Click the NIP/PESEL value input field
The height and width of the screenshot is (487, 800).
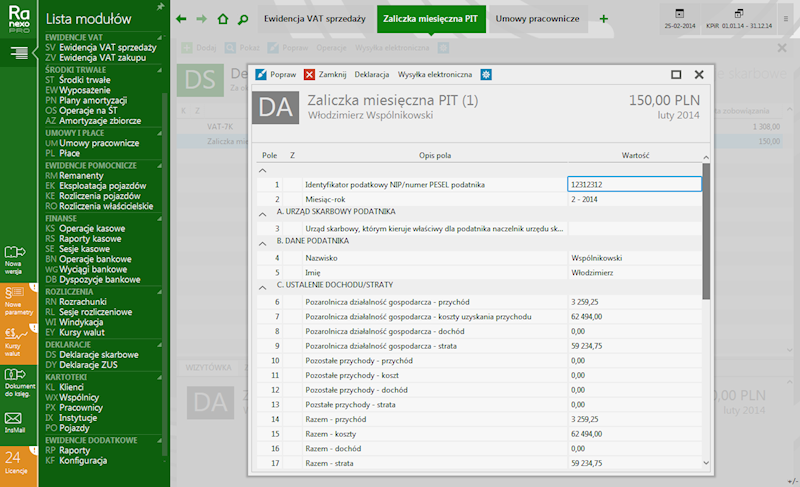click(633, 185)
